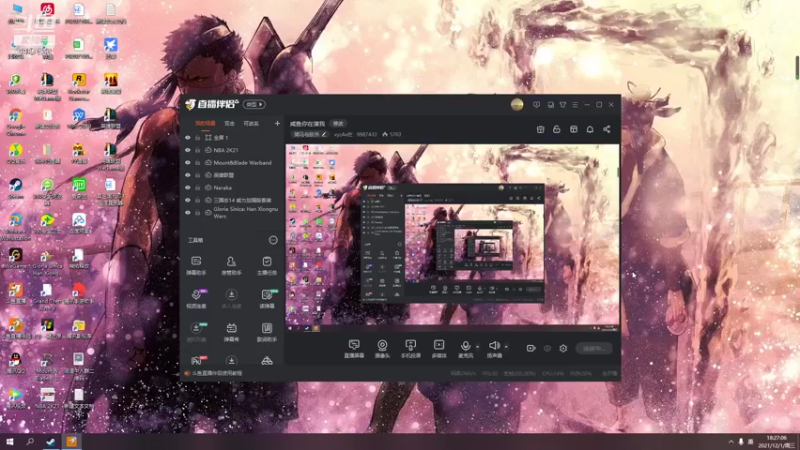Click the Steam taskbar icon
The height and width of the screenshot is (450, 800).
pos(51,442)
